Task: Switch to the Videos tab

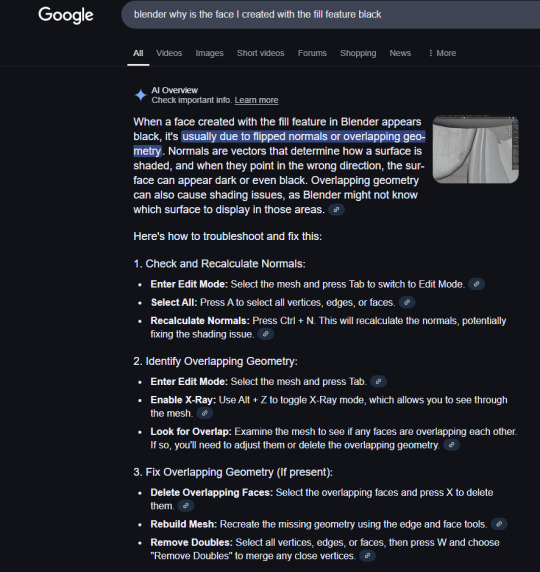Action: pyautogui.click(x=169, y=53)
